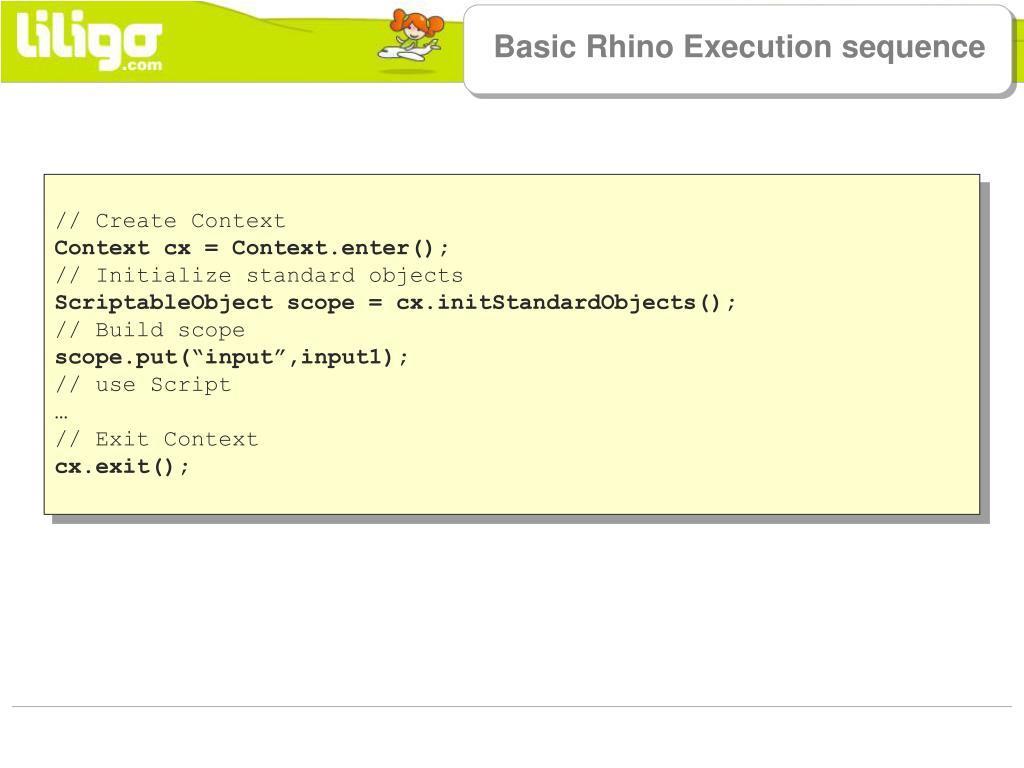Click the liligo.com logo
Image resolution: width=1024 pixels, height=768 pixels.
(89, 42)
